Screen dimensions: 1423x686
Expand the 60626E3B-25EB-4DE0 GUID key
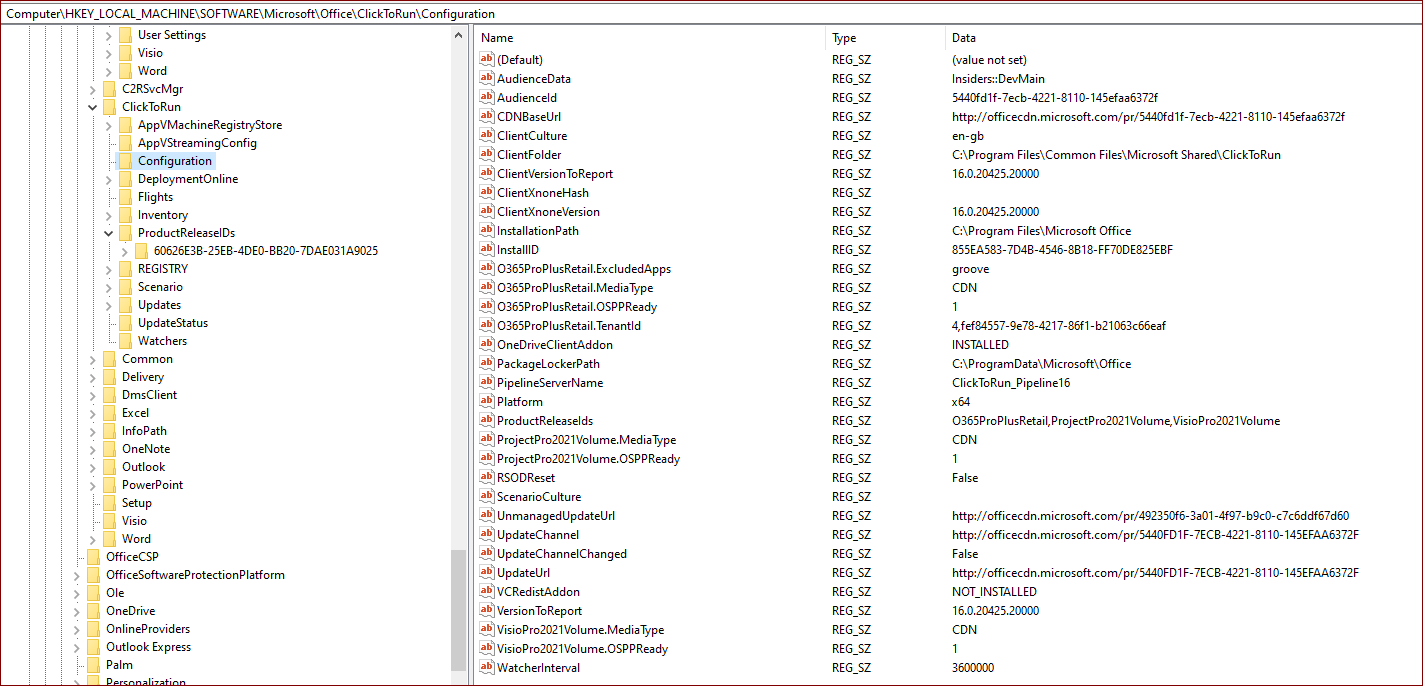pos(125,251)
